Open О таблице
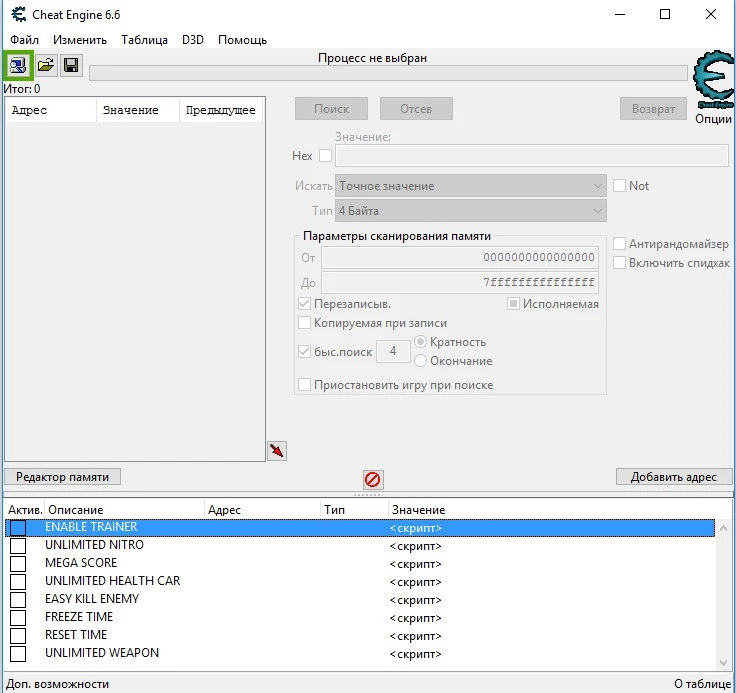The height and width of the screenshot is (693, 736). tap(702, 684)
